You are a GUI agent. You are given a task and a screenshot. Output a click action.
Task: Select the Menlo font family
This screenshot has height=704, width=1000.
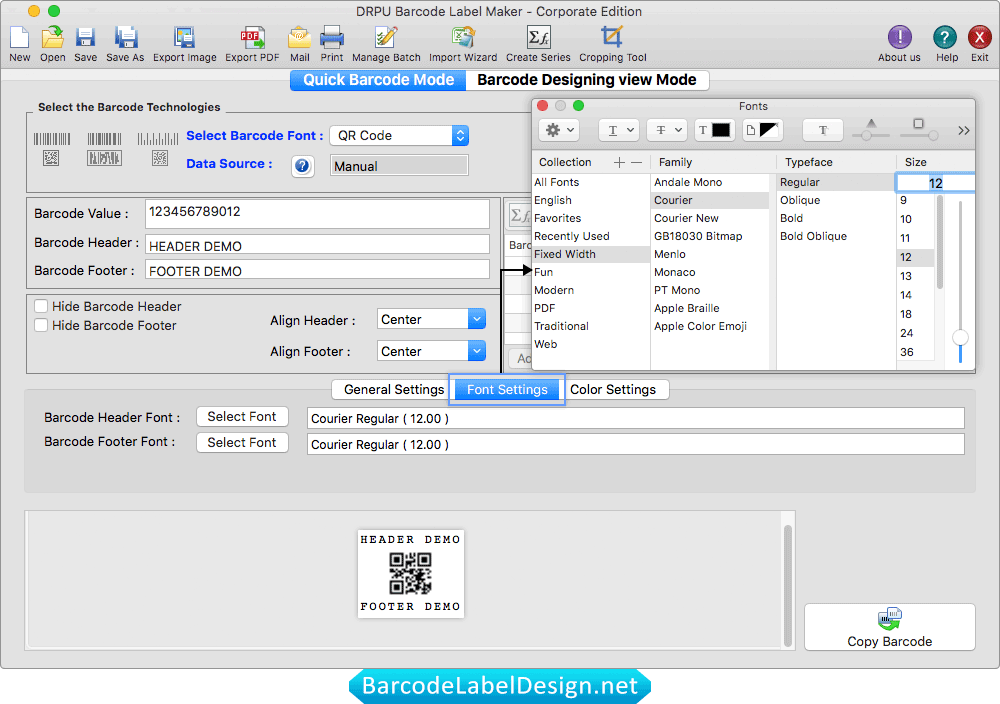click(710, 254)
